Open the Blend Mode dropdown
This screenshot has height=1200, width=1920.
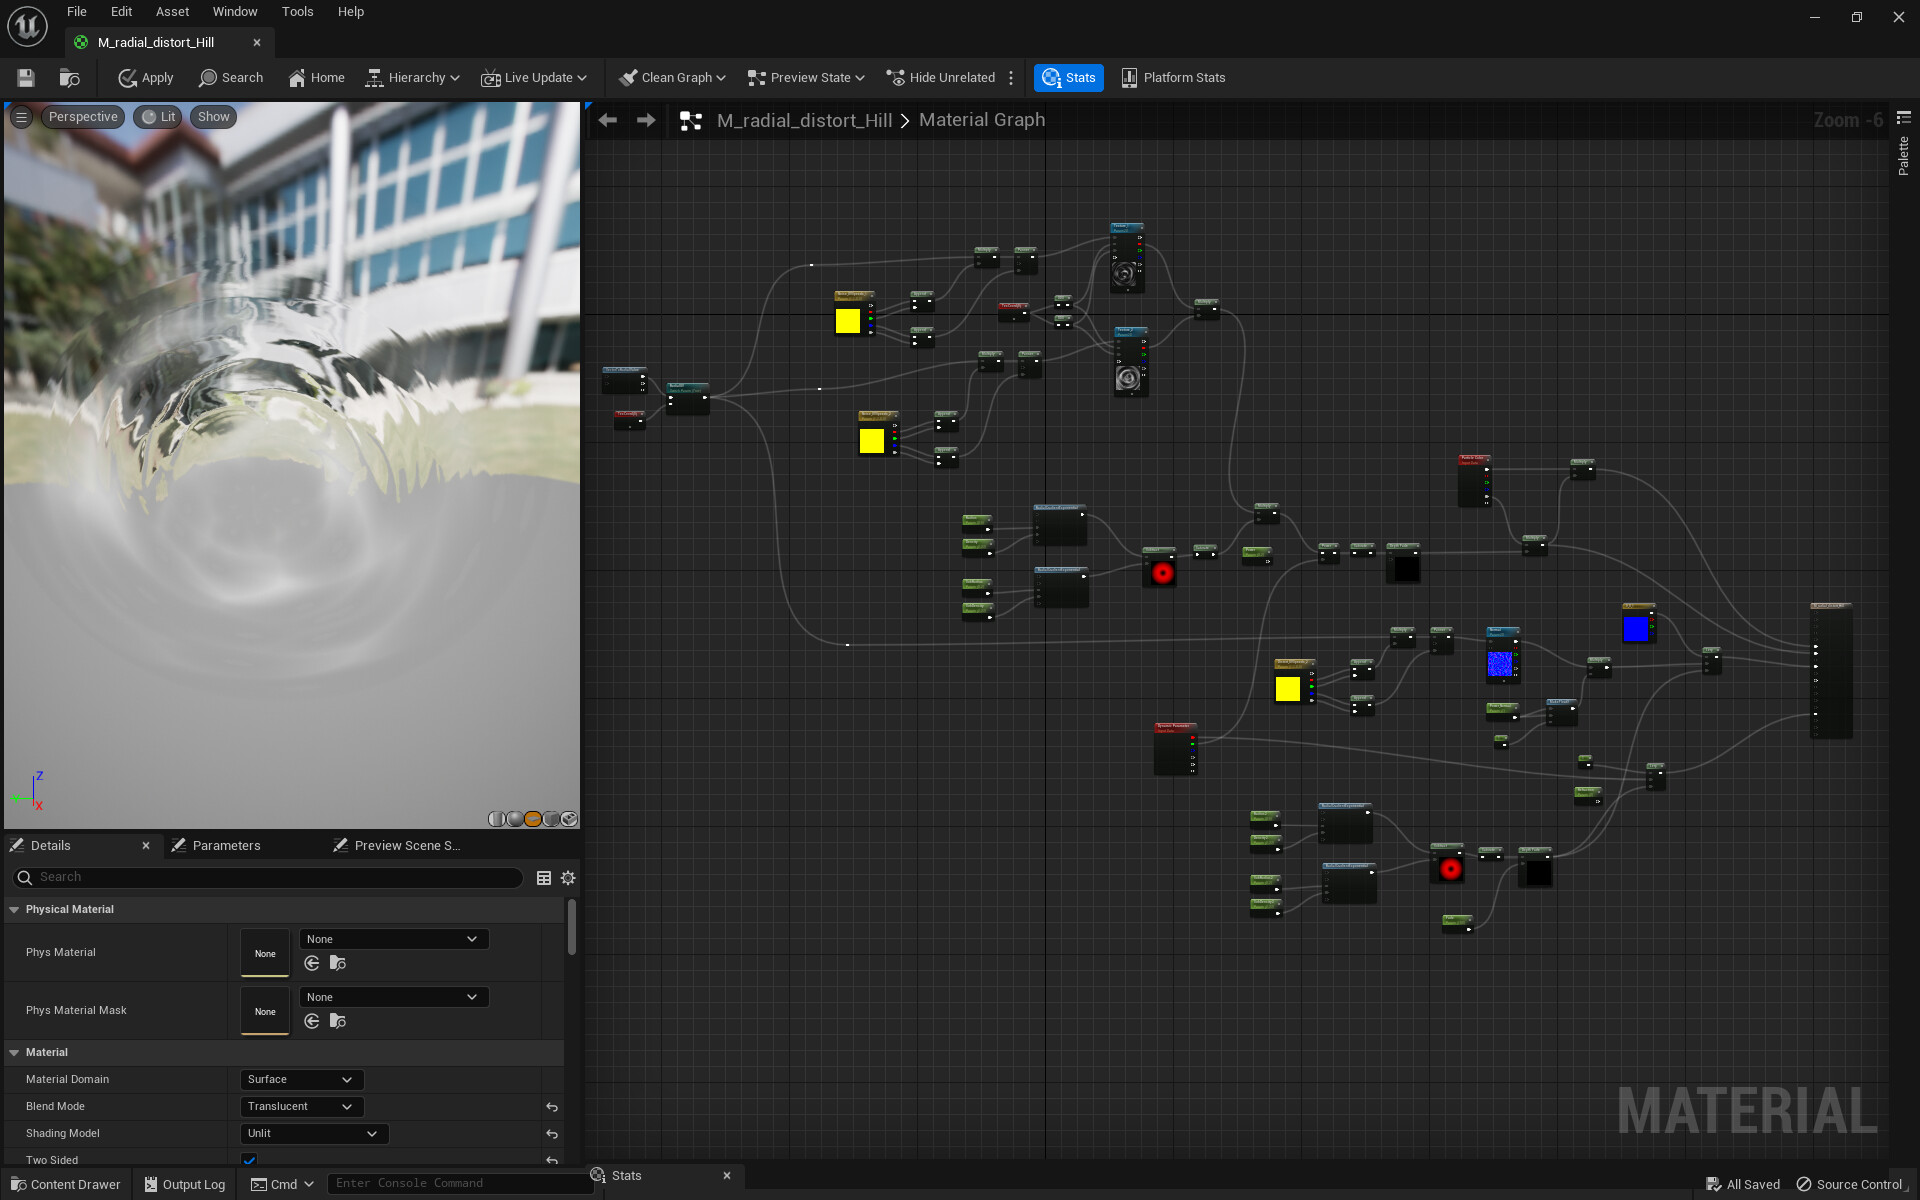pyautogui.click(x=301, y=1107)
